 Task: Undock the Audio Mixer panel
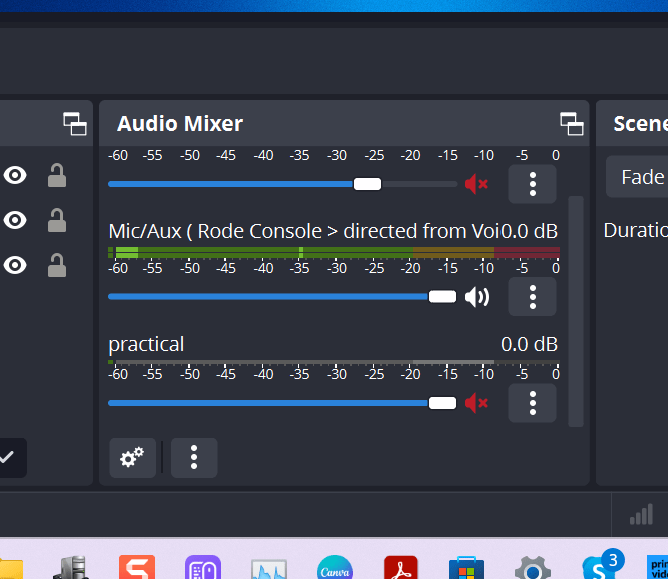(x=571, y=124)
